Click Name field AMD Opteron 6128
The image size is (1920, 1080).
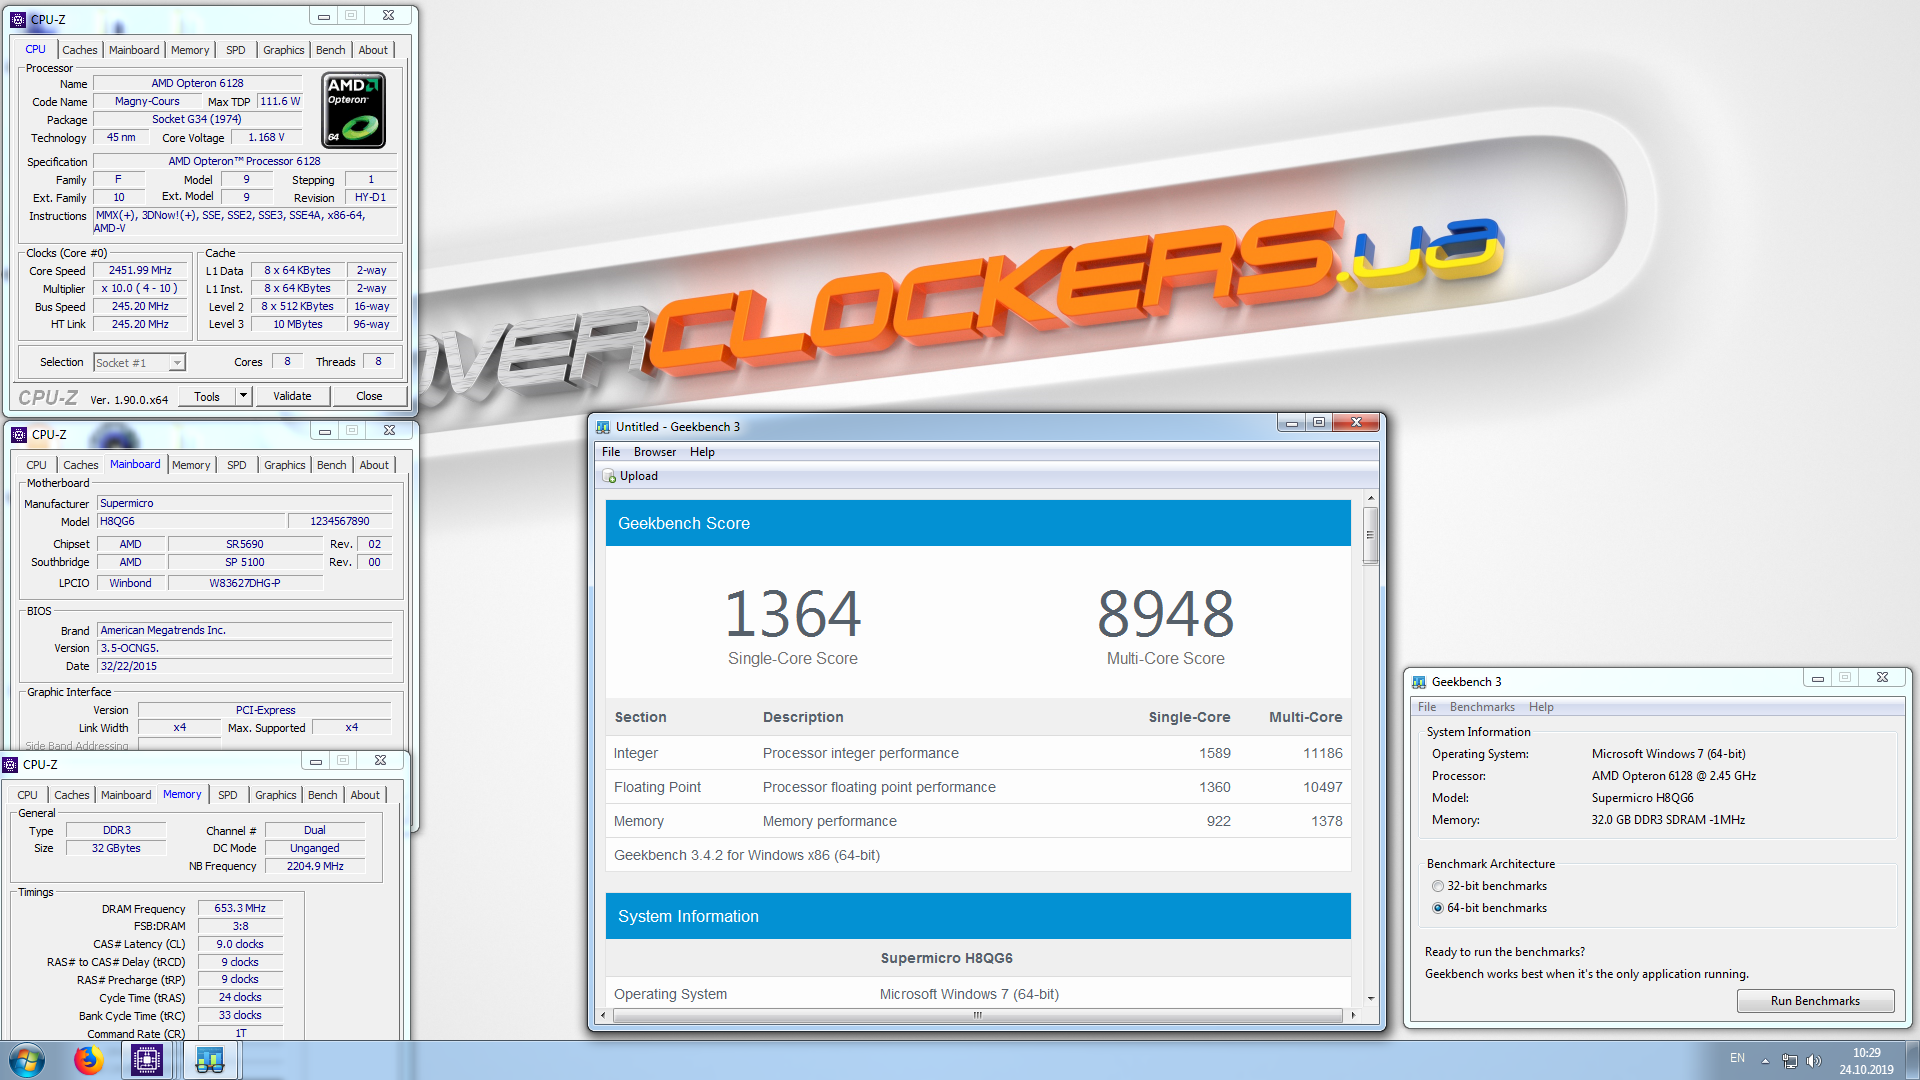coord(197,83)
